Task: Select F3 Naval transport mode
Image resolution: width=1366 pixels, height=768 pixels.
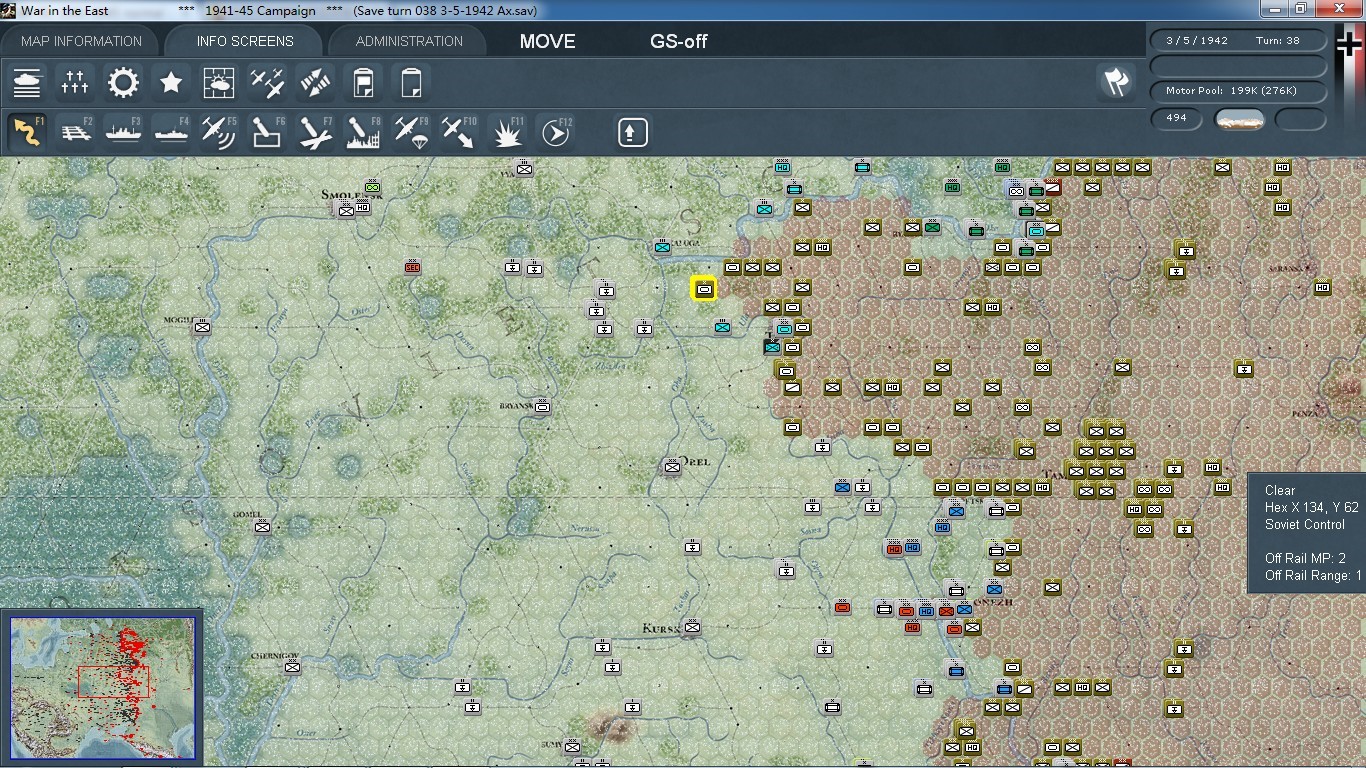Action: pos(123,132)
